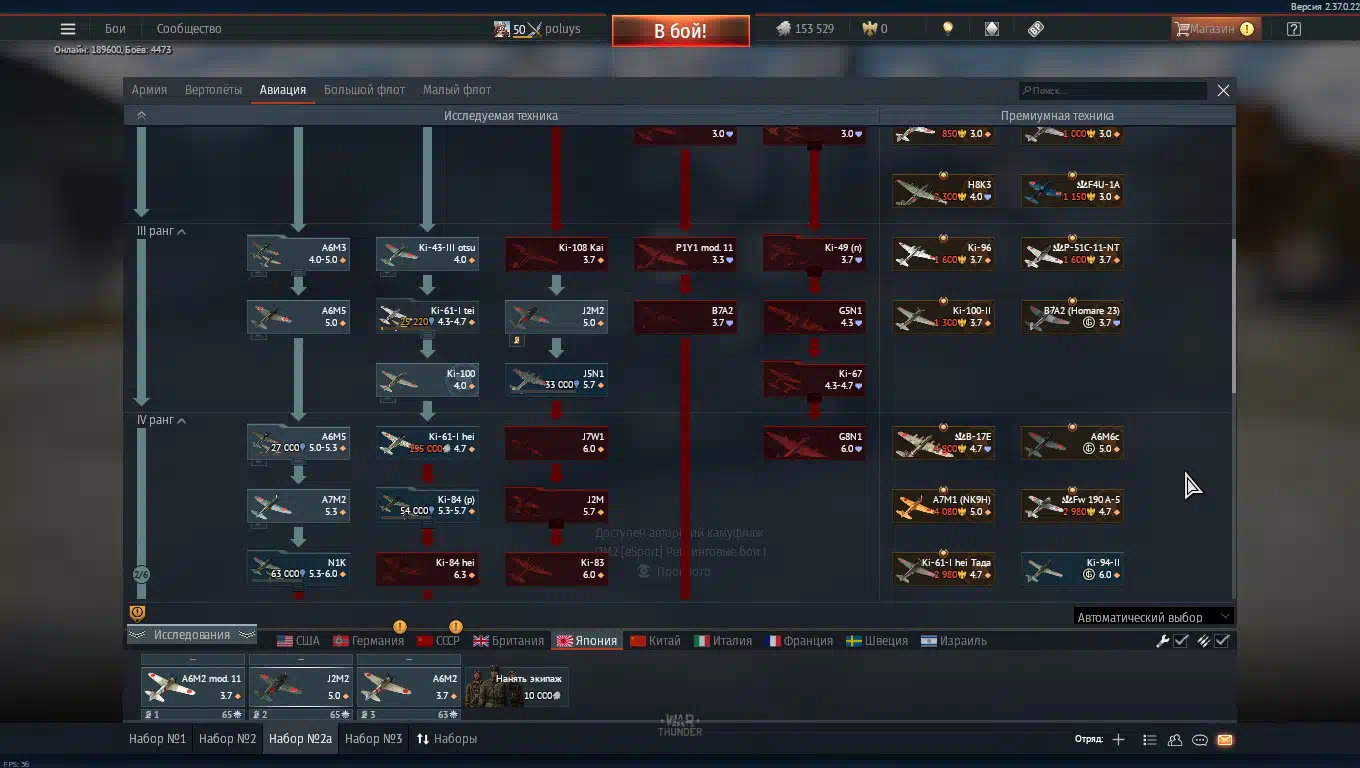The image size is (1360, 768).
Task: Open the Battle Pass ticket icon
Action: click(1036, 29)
